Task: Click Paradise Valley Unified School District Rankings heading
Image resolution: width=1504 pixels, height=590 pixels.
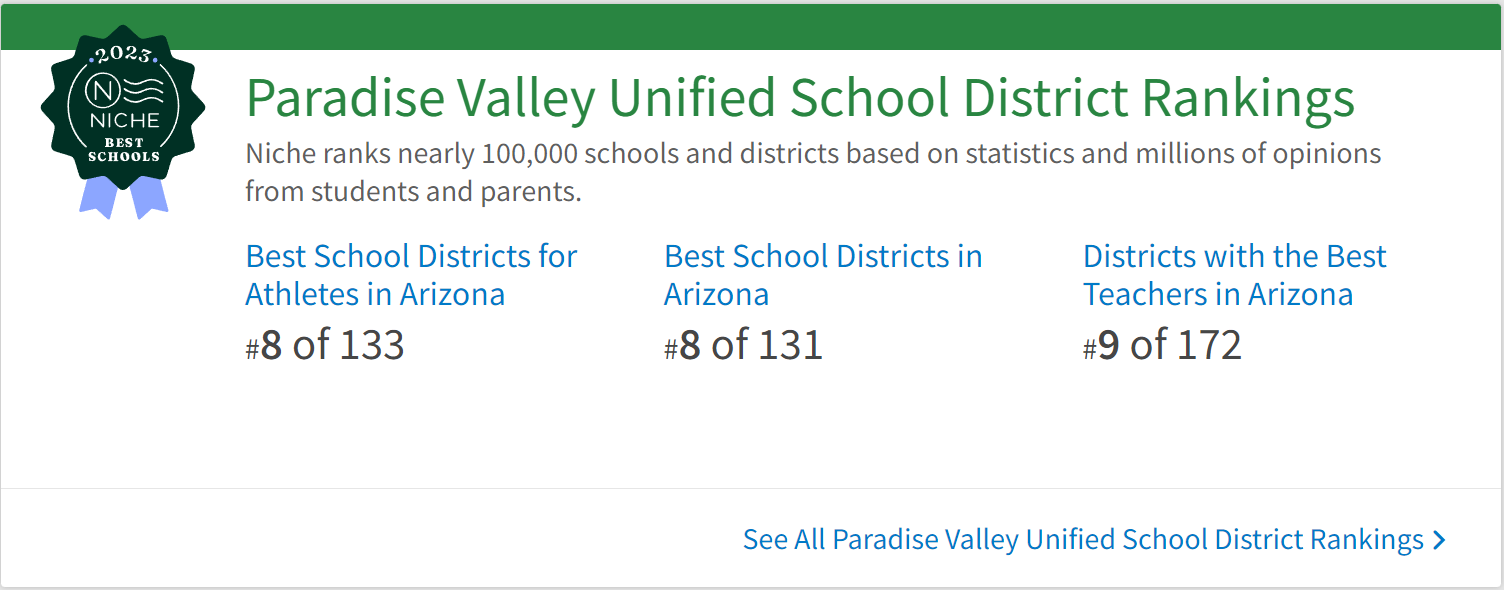Action: click(x=800, y=98)
